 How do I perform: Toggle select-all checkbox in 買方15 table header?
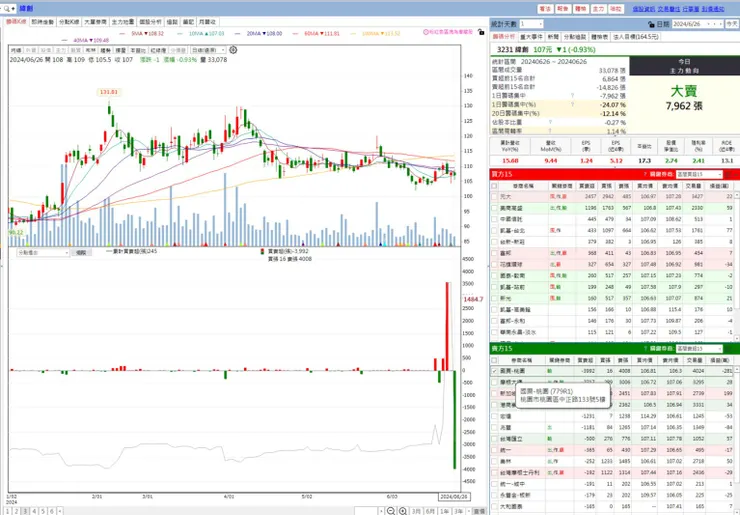point(494,186)
